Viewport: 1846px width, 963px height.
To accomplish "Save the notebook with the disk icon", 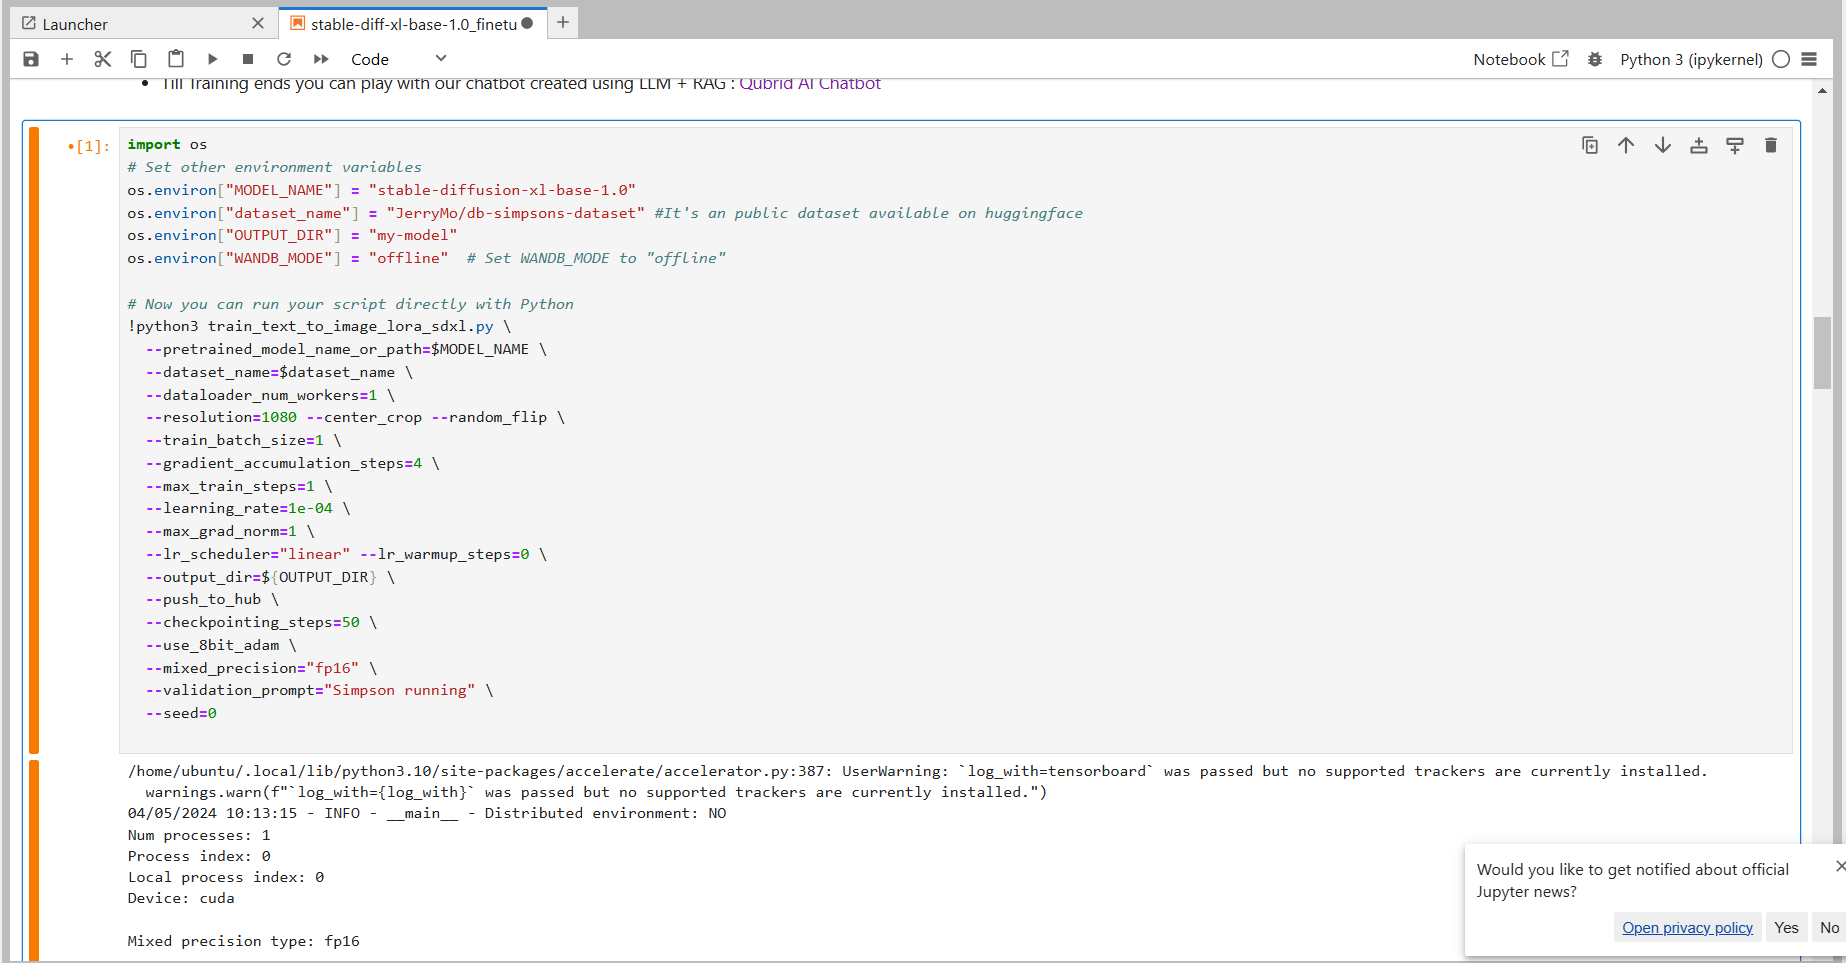I will [31, 59].
